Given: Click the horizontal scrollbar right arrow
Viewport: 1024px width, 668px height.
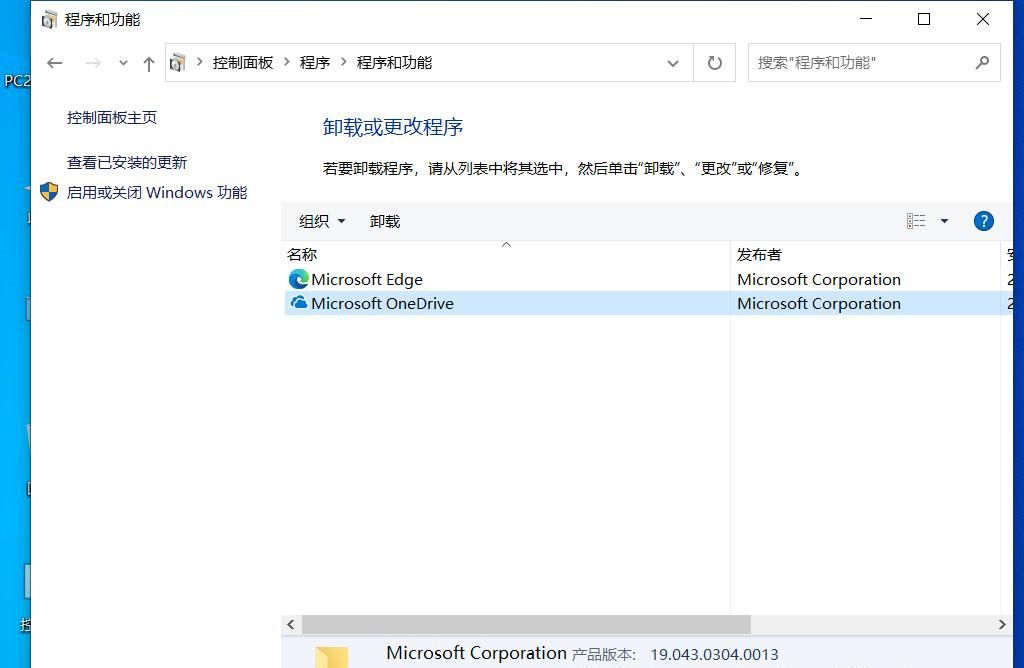Looking at the screenshot, I should (x=1002, y=625).
